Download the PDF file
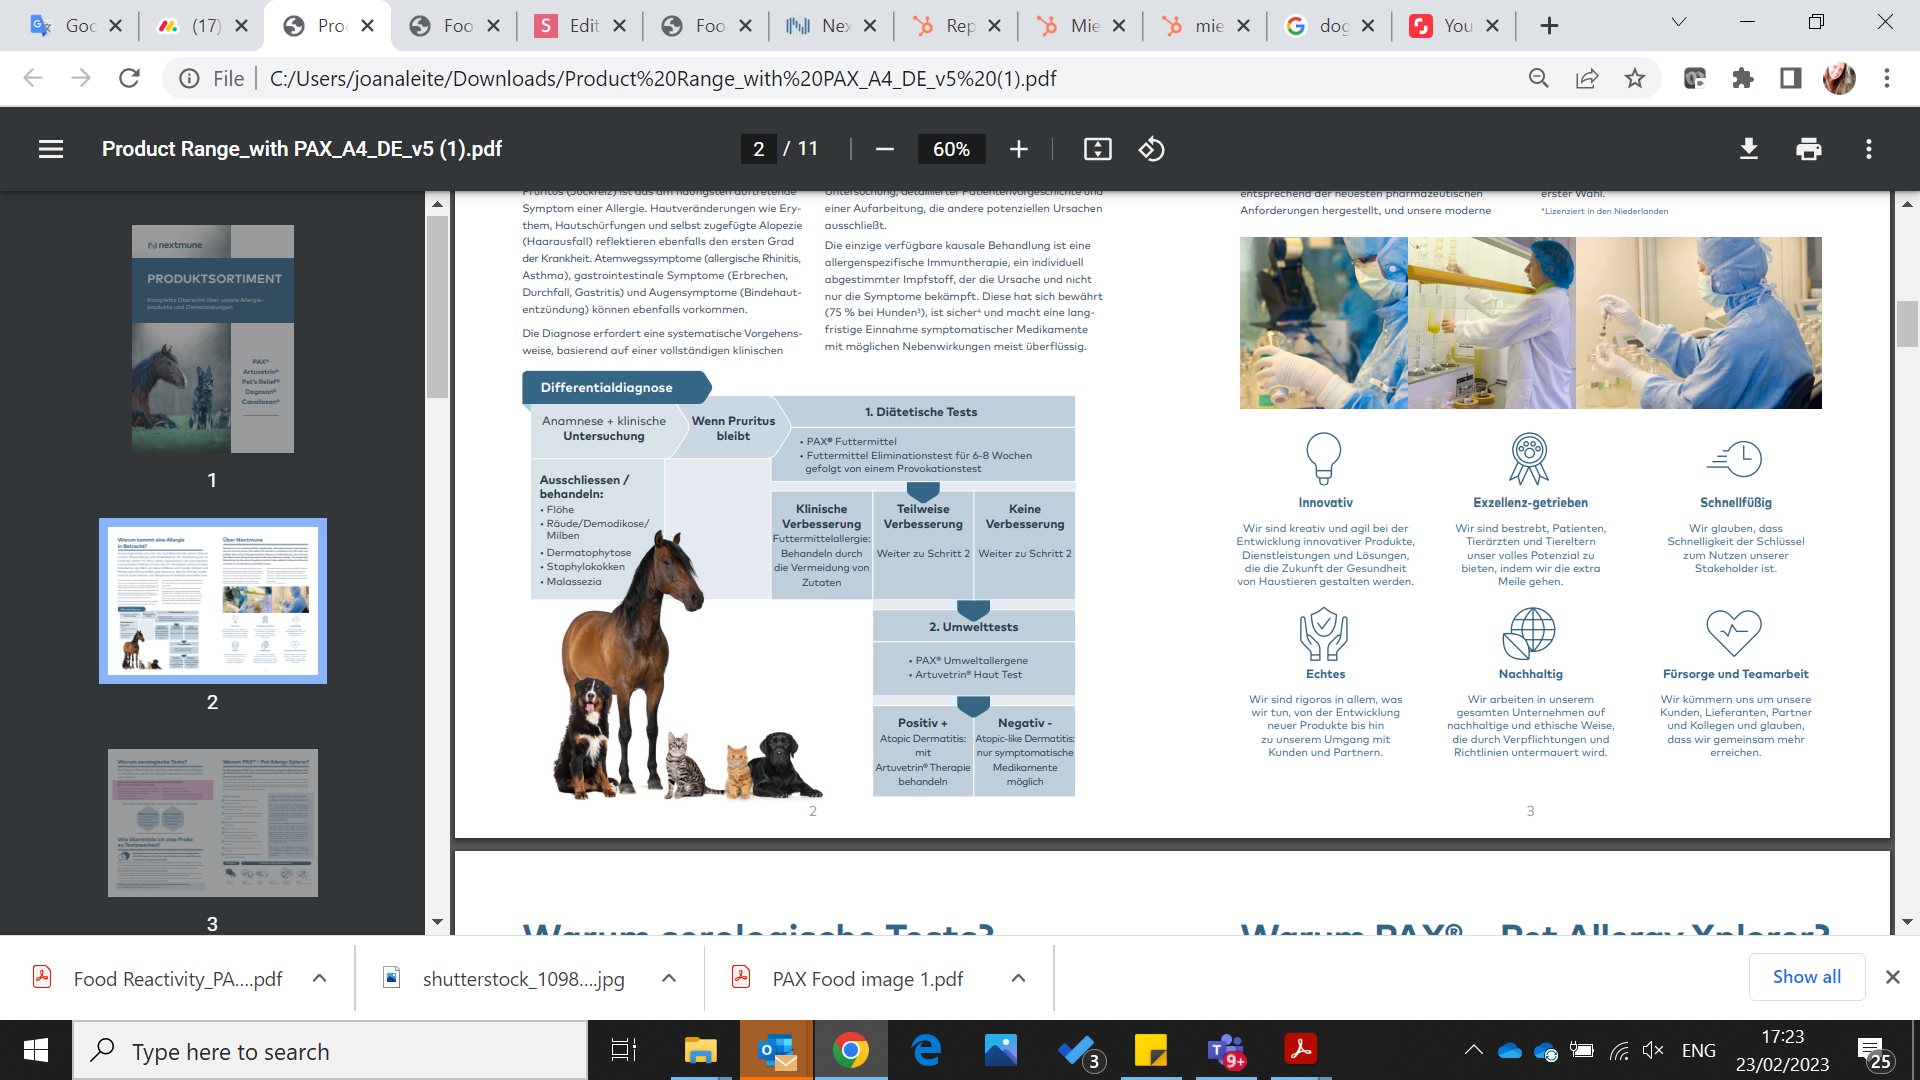1920x1080 pixels. pyautogui.click(x=1748, y=149)
